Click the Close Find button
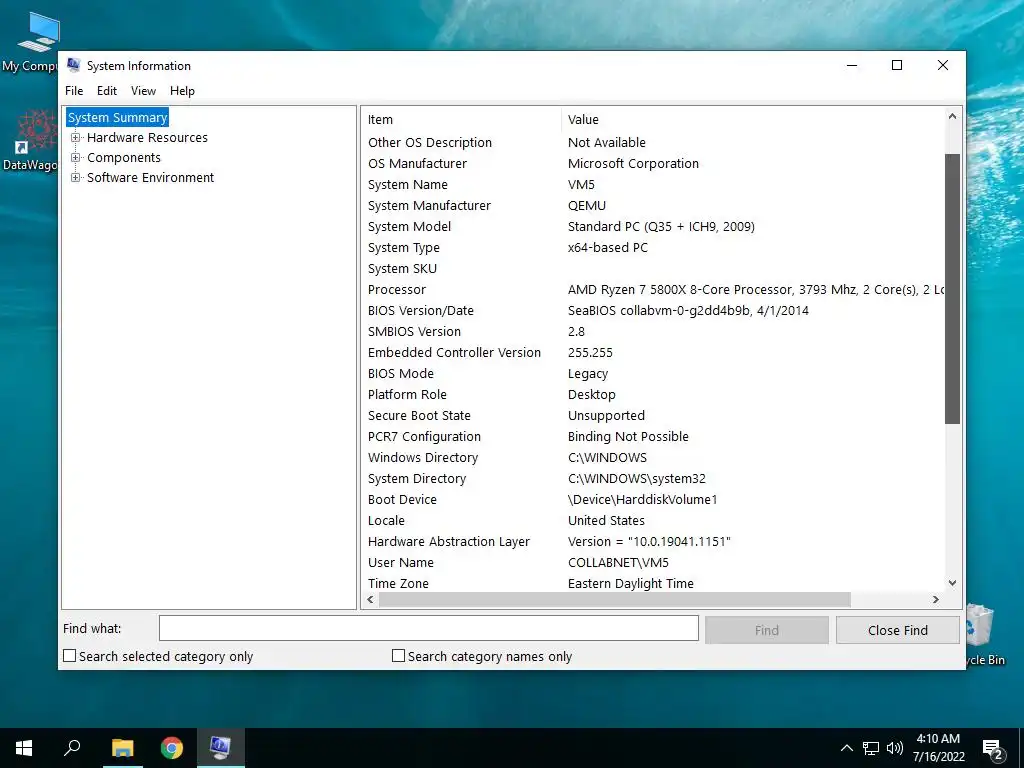The image size is (1024, 768). click(897, 630)
